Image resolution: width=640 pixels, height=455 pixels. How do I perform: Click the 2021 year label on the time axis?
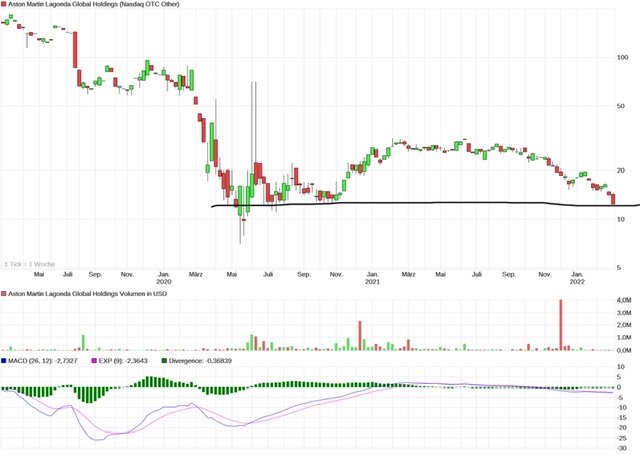[x=372, y=281]
